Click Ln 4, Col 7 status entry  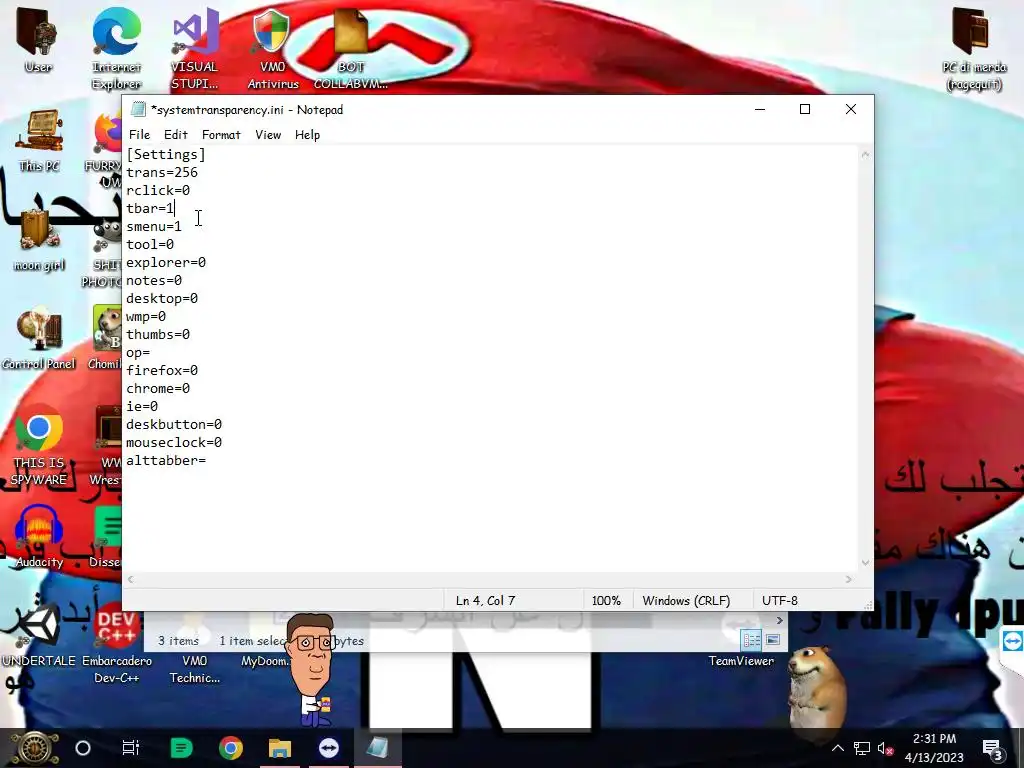(485, 600)
